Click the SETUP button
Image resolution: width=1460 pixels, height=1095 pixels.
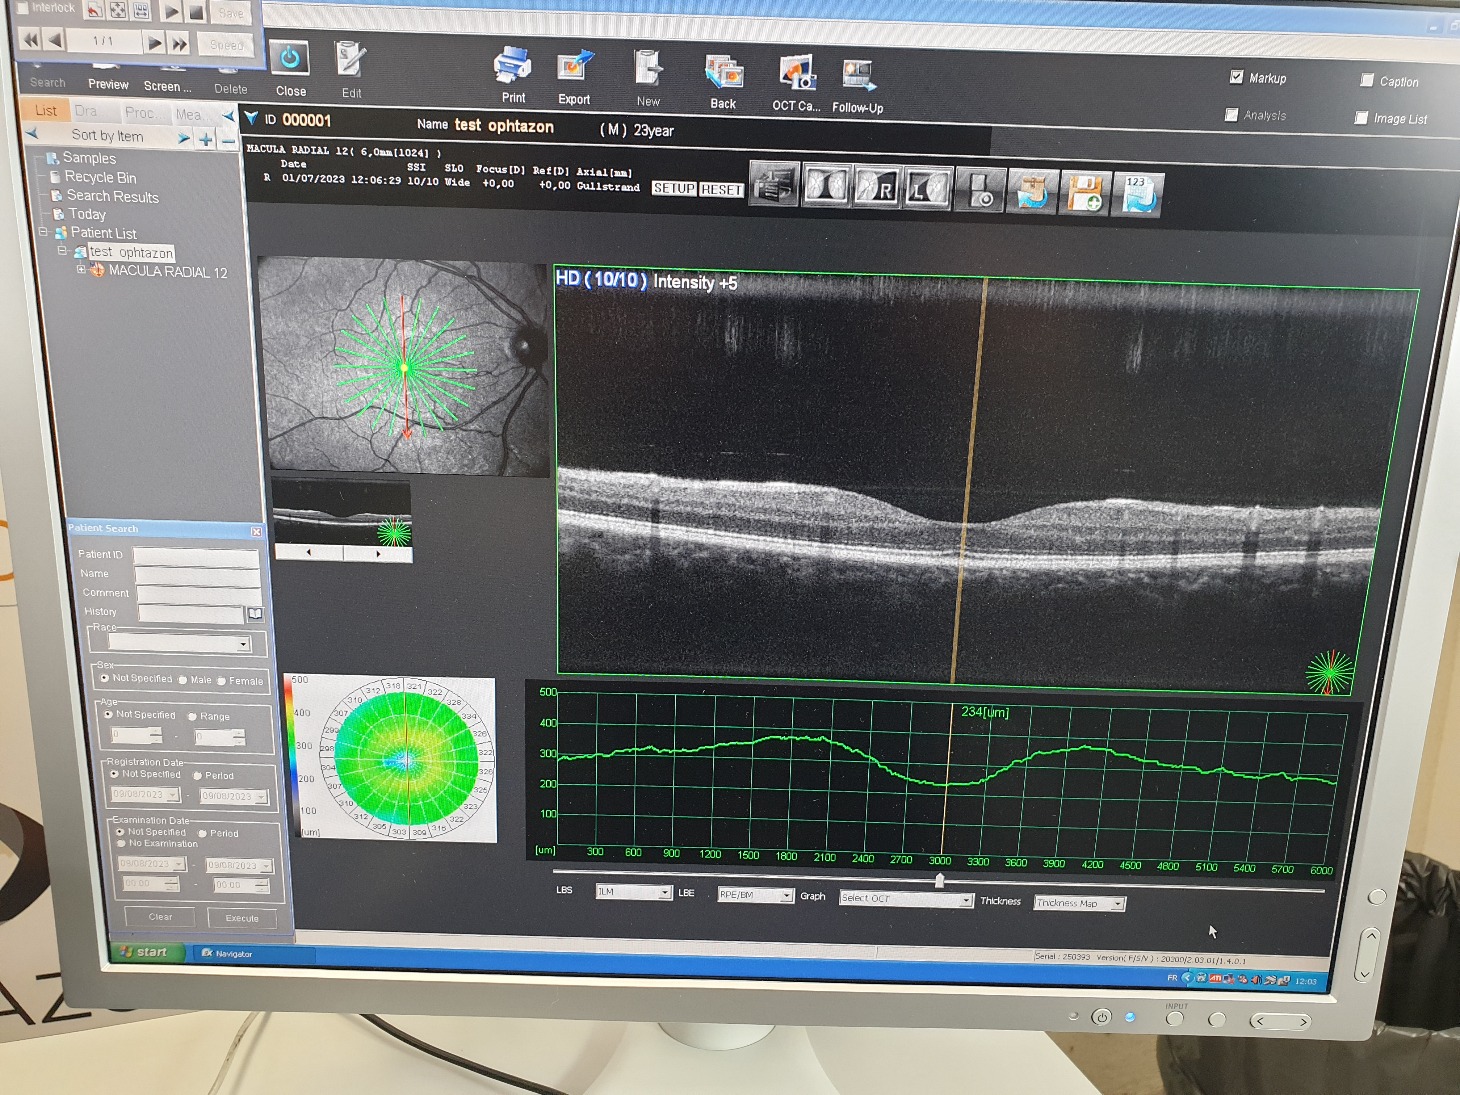tap(673, 188)
